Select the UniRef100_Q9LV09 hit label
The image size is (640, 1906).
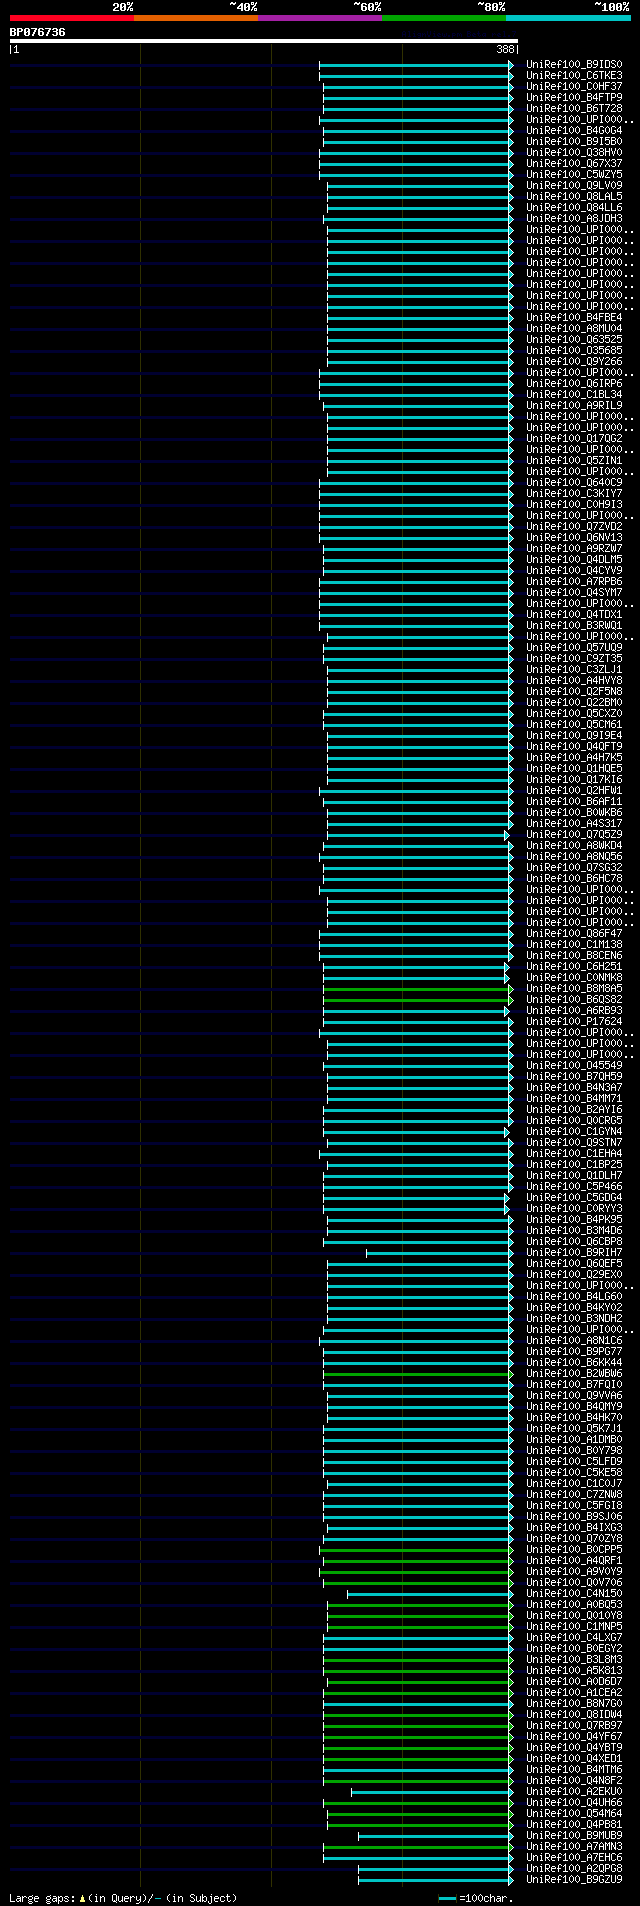click(574, 185)
